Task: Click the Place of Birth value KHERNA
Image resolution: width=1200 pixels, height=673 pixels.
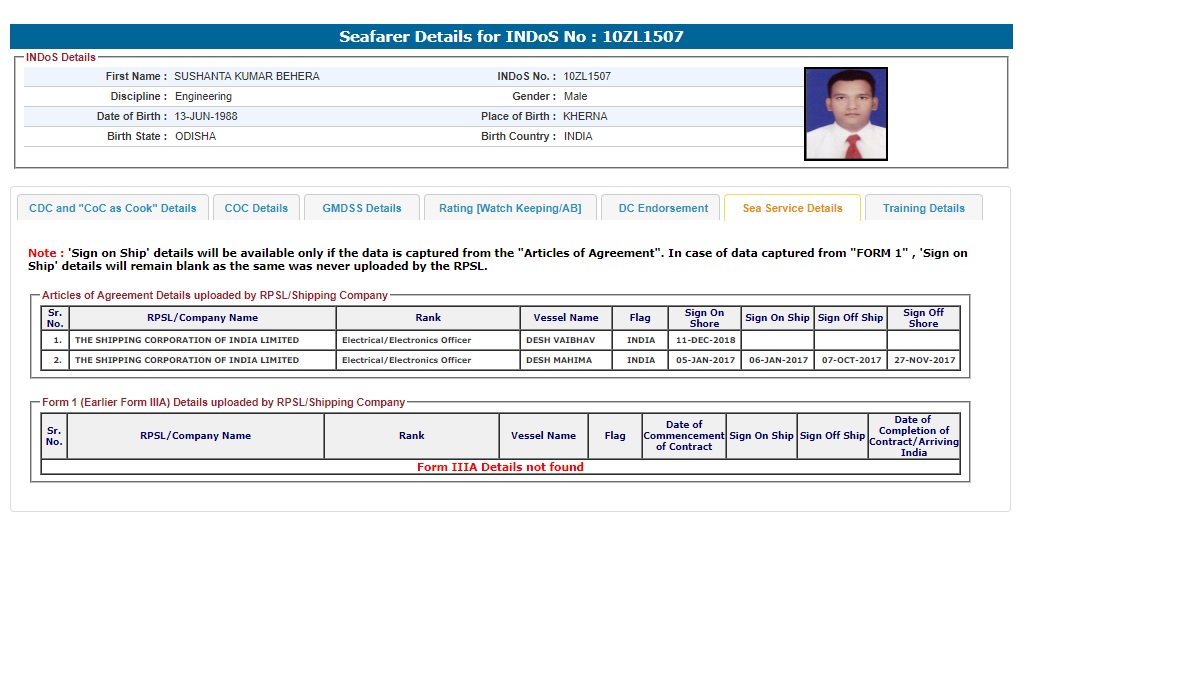Action: click(585, 116)
